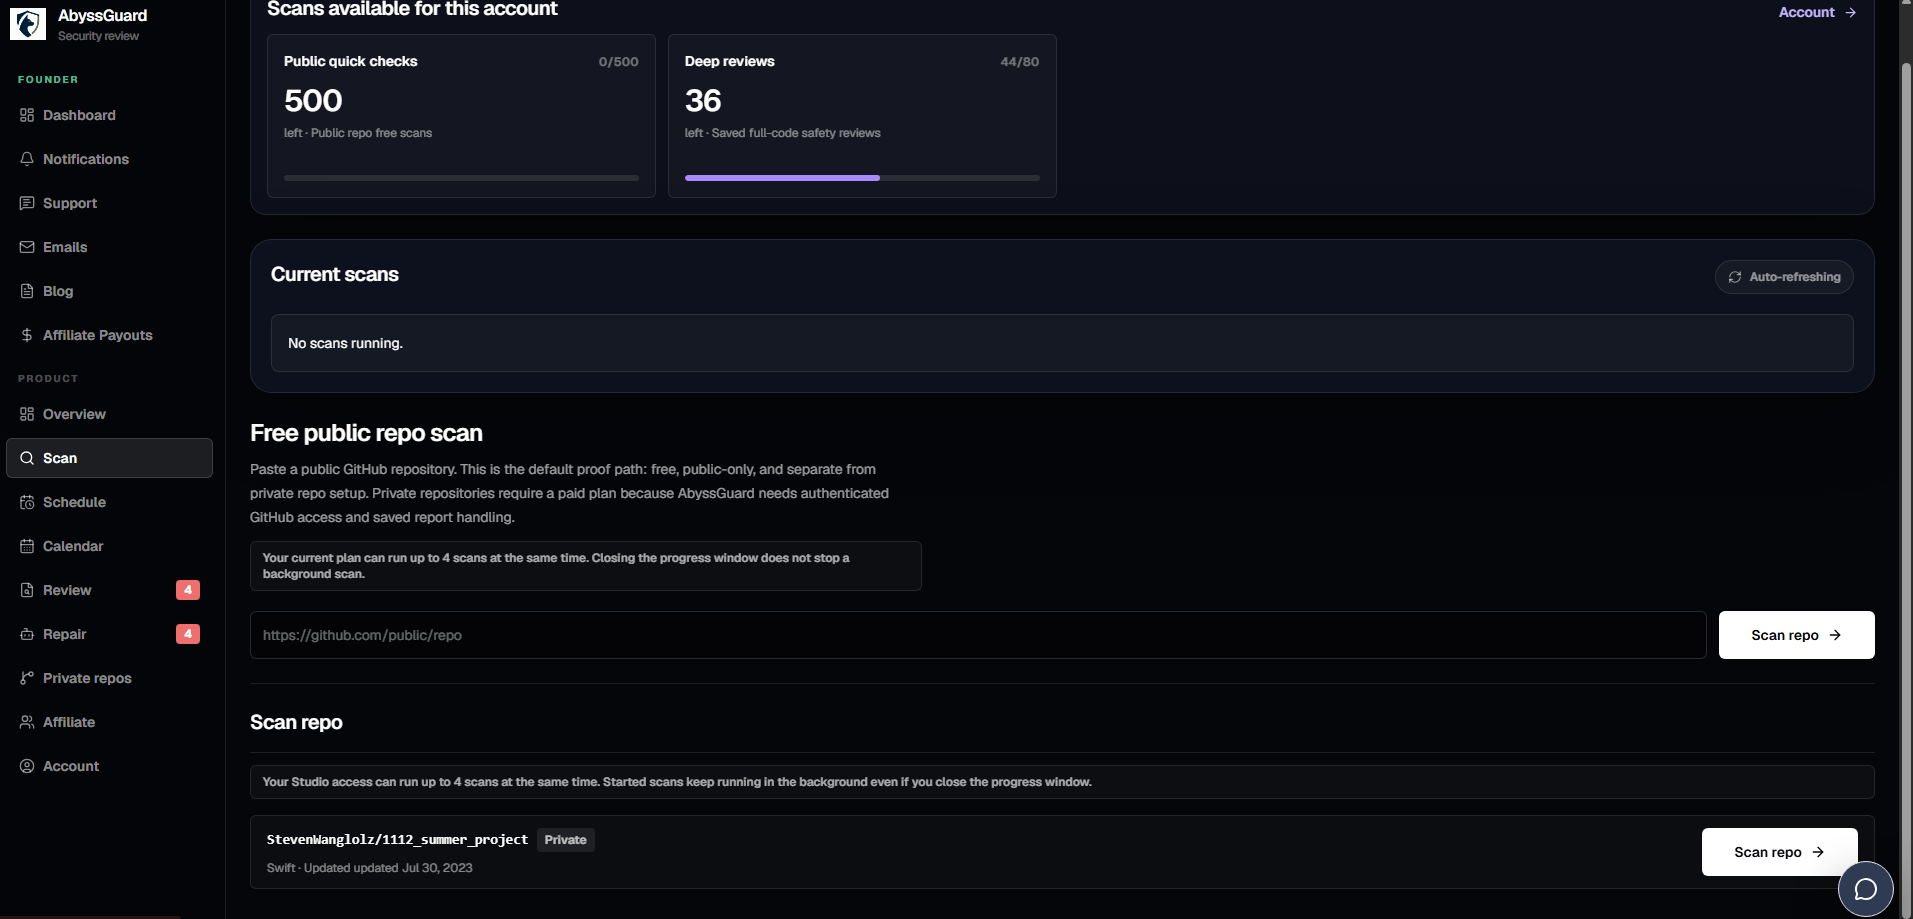This screenshot has width=1913, height=919.
Task: Click the 'Current scans' heading
Action: (x=335, y=274)
